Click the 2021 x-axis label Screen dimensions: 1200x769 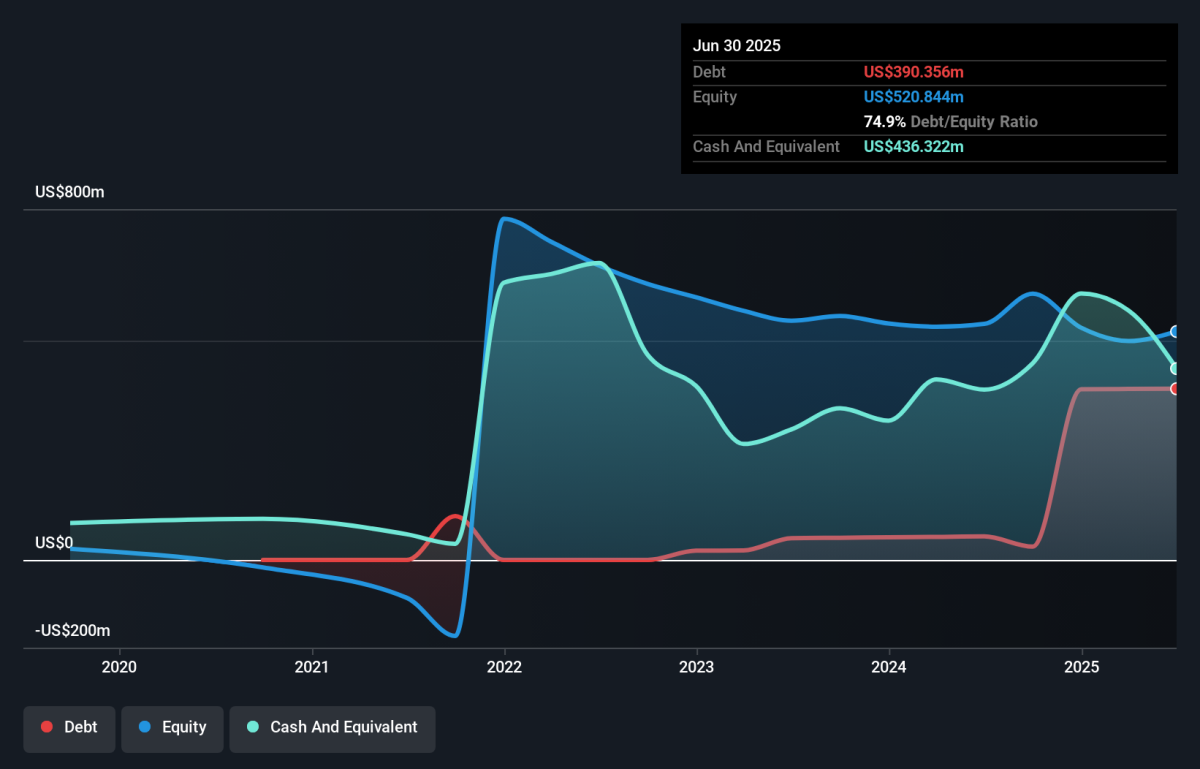click(x=312, y=666)
